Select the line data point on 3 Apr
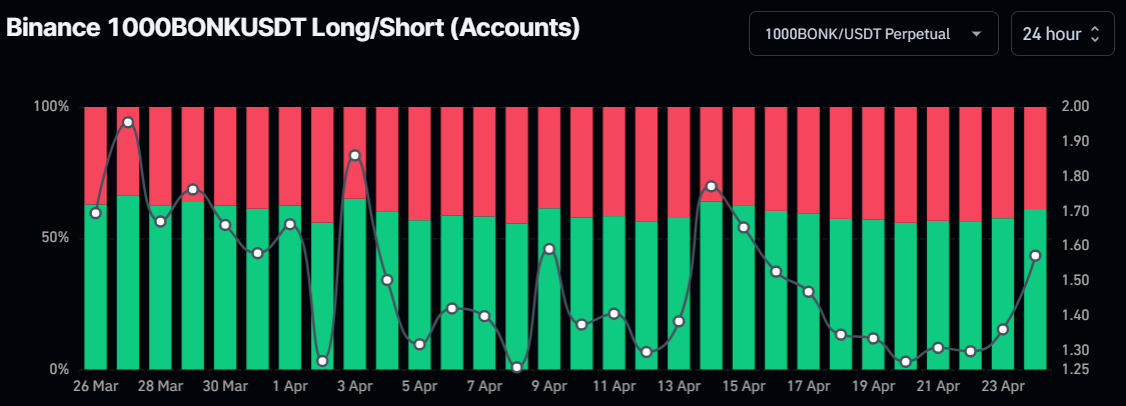1126x406 pixels. coord(355,156)
